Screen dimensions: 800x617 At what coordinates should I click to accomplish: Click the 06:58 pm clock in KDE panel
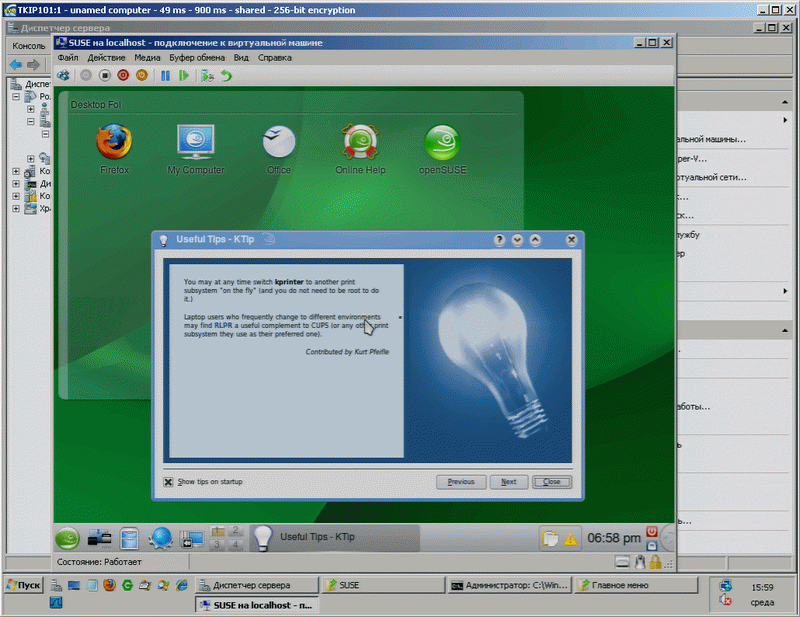614,538
